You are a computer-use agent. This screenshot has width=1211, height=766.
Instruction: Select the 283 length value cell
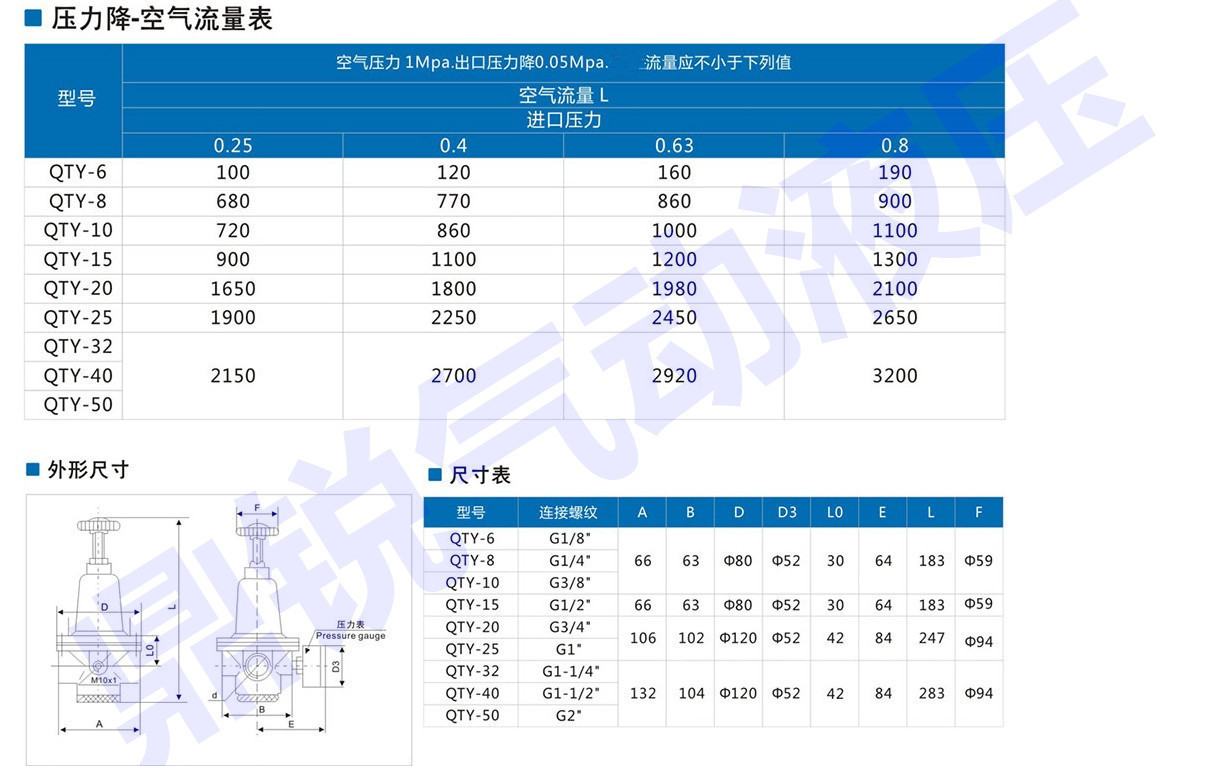[x=931, y=693]
